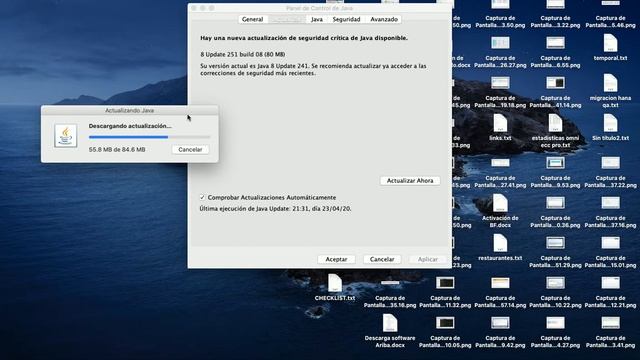
Task: Select screenshot file ending 3.50.png
Action: tap(500, 5)
